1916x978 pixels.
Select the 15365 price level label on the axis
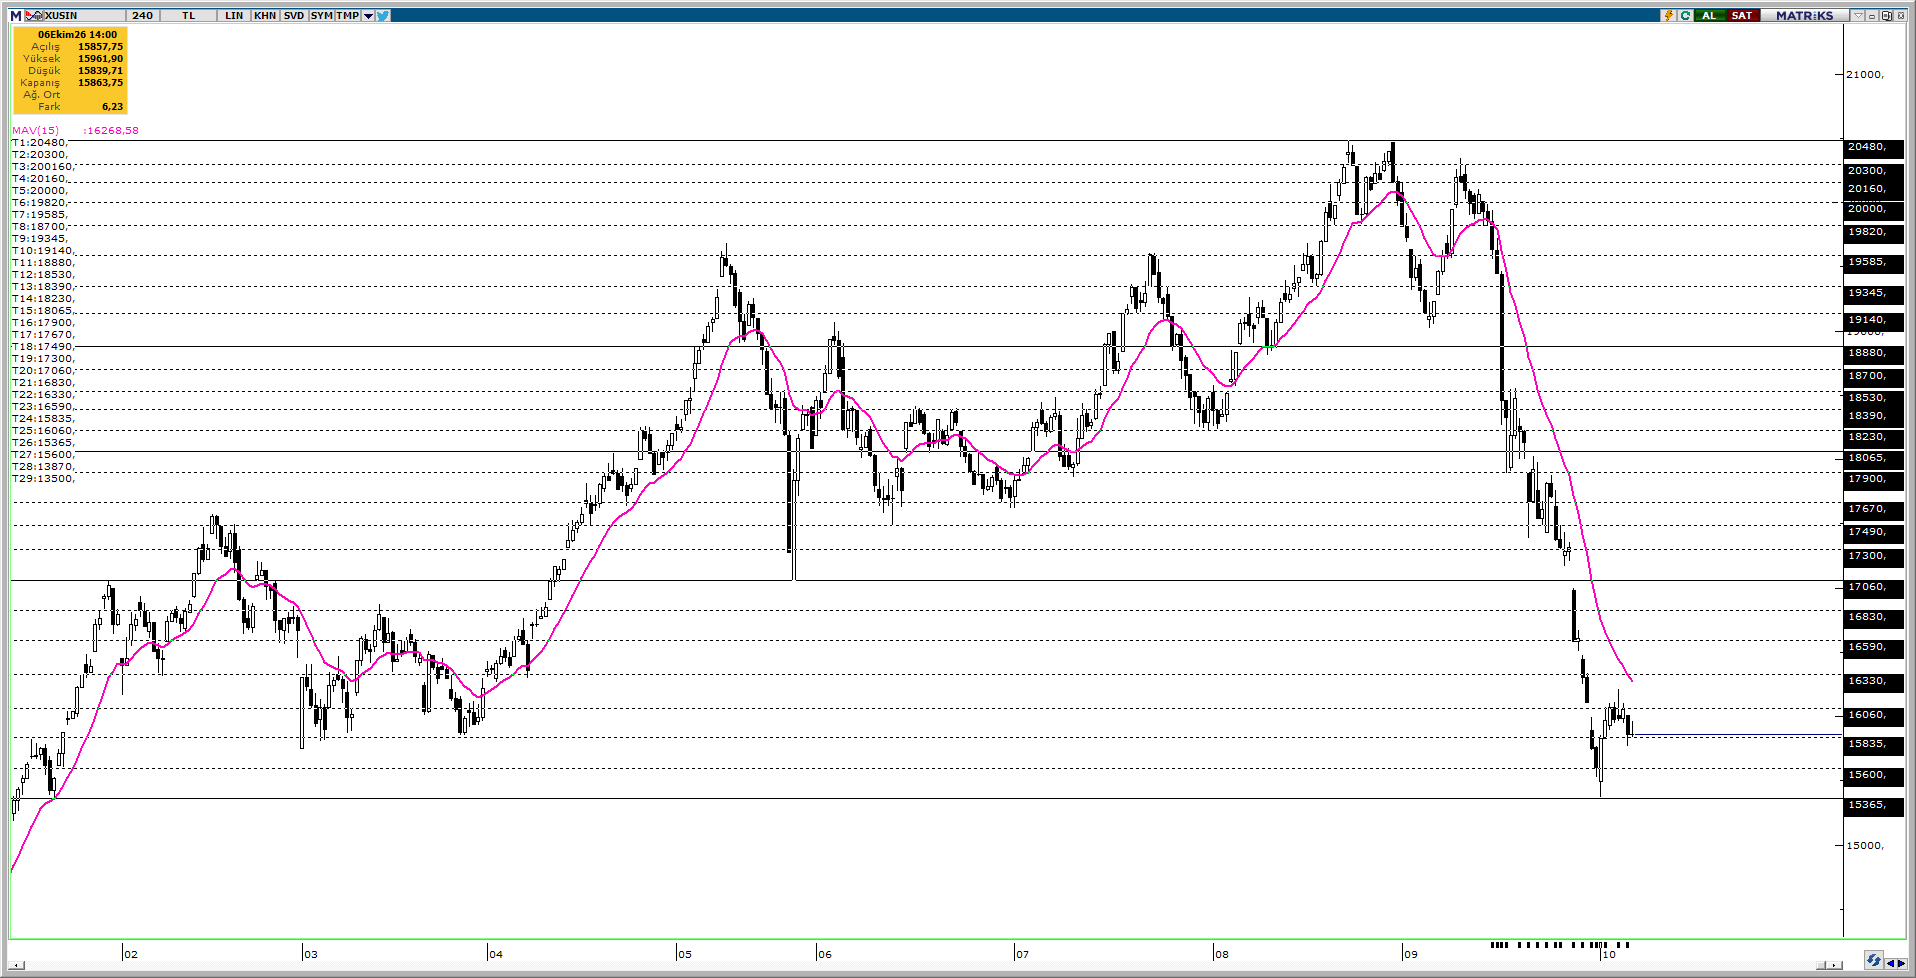pos(1873,805)
